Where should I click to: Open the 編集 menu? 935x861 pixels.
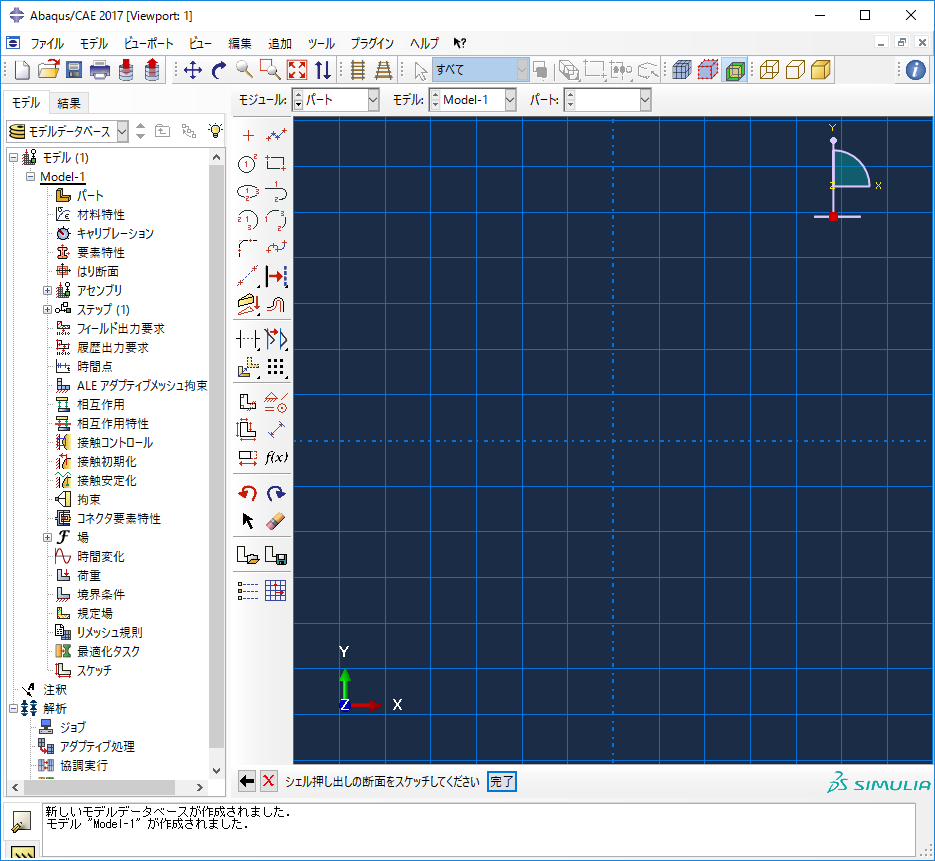tap(240, 44)
